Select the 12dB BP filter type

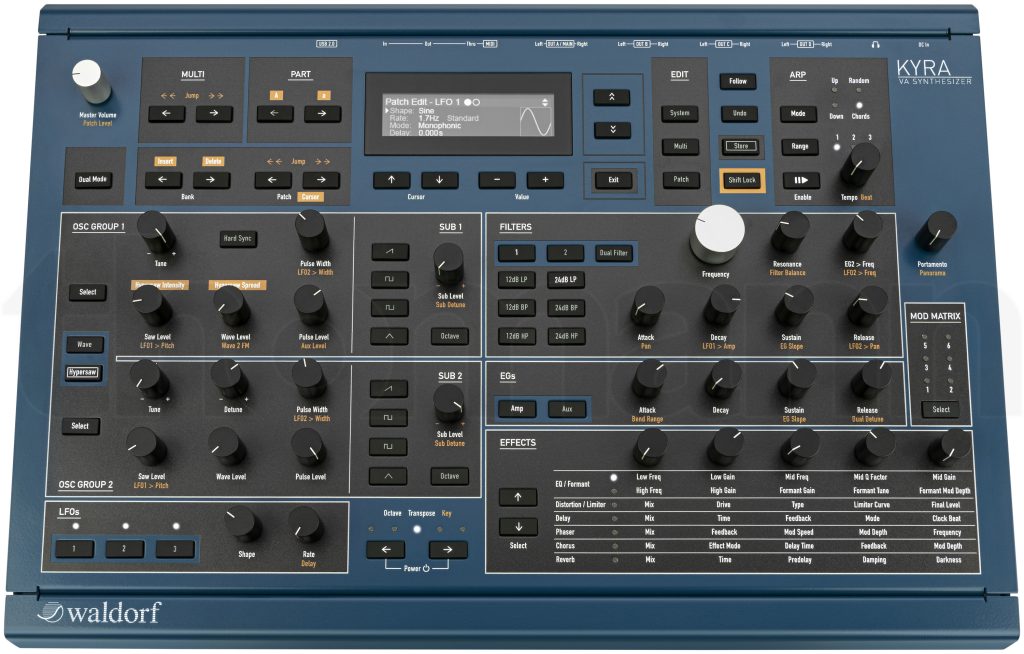tap(517, 308)
